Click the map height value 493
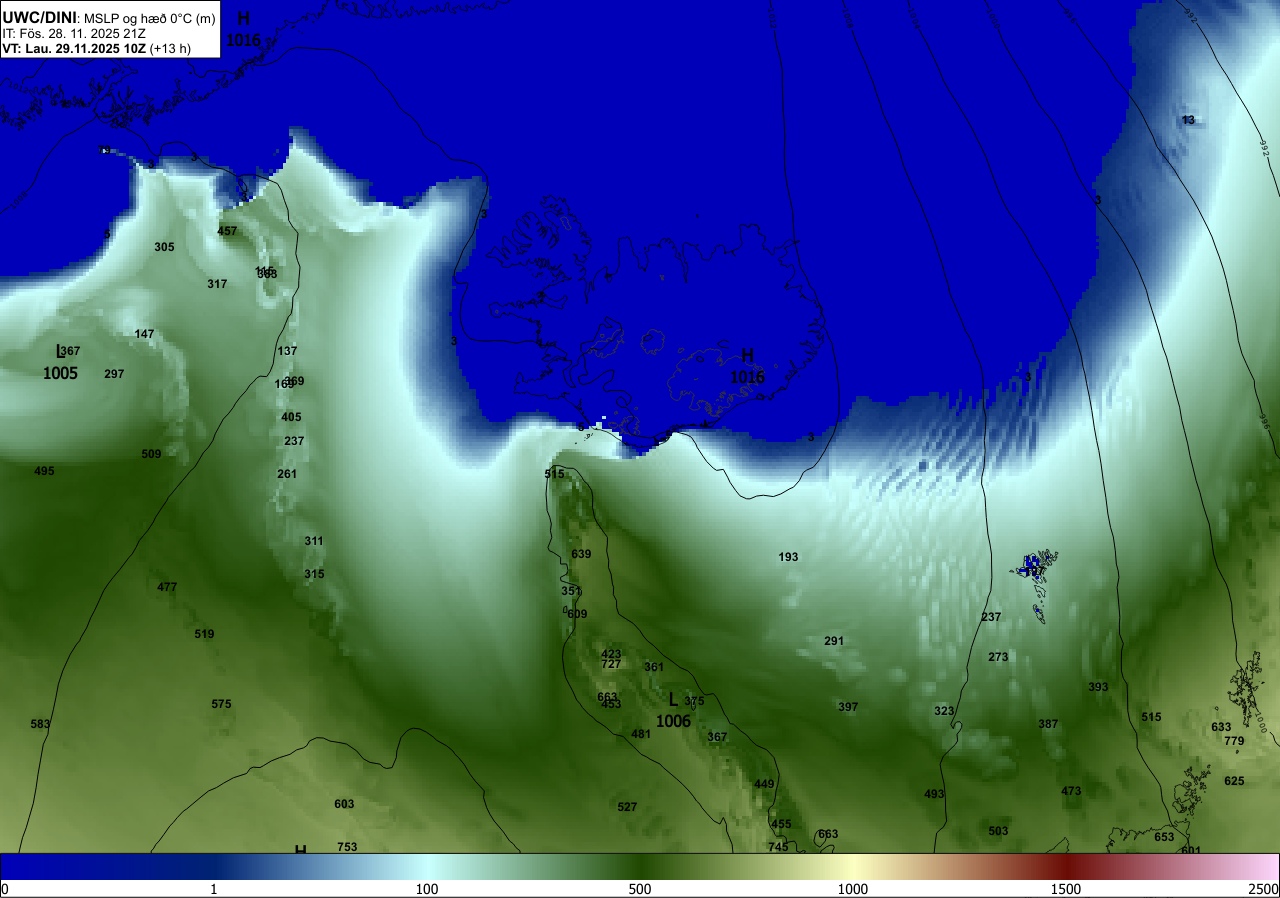This screenshot has width=1280, height=898. pyautogui.click(x=934, y=794)
